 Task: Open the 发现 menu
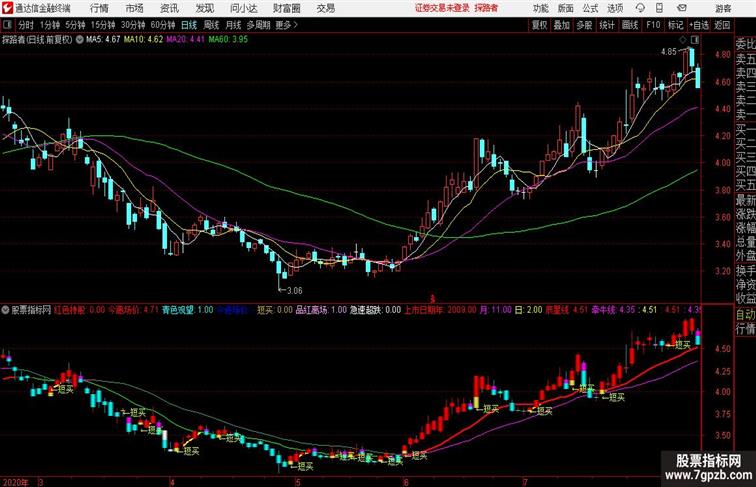click(x=204, y=8)
